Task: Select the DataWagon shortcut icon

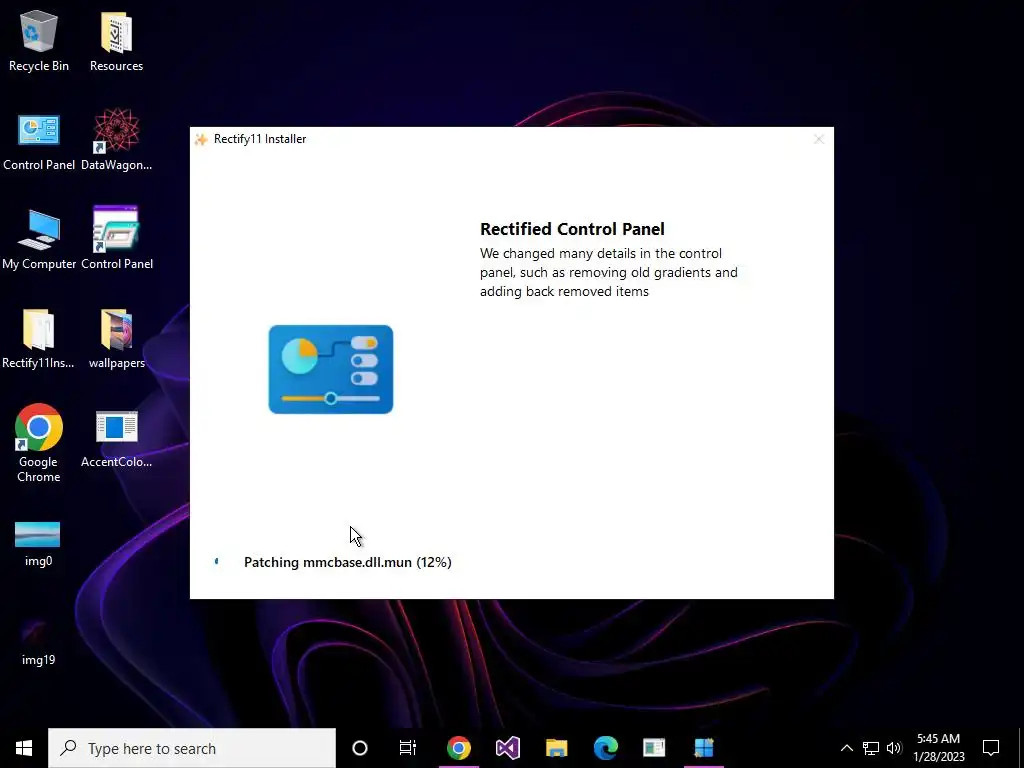Action: click(116, 140)
